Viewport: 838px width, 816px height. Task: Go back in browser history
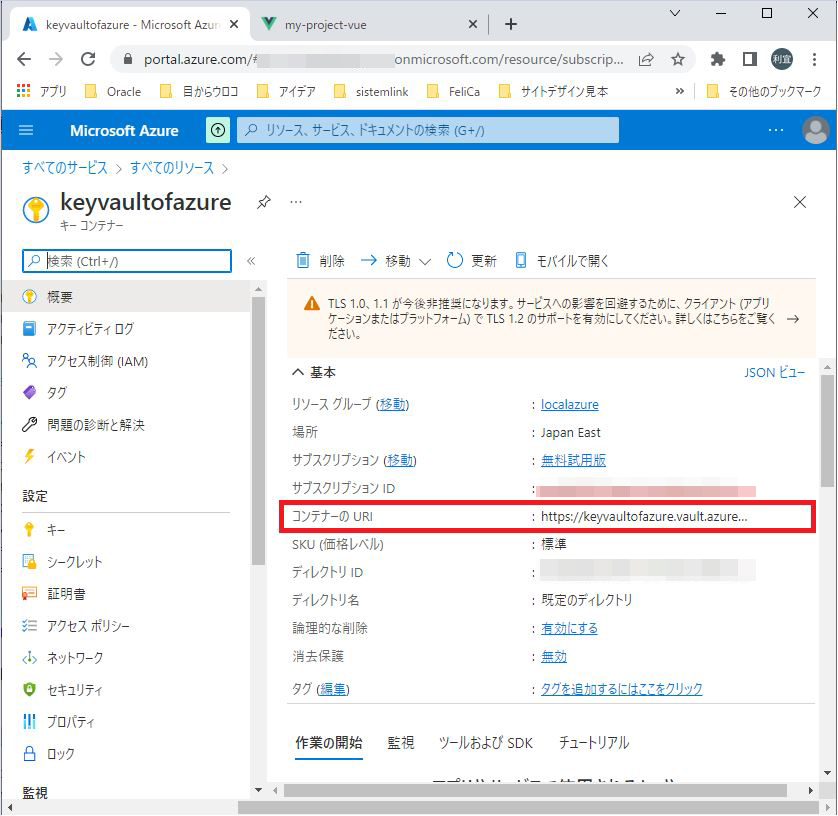(24, 59)
